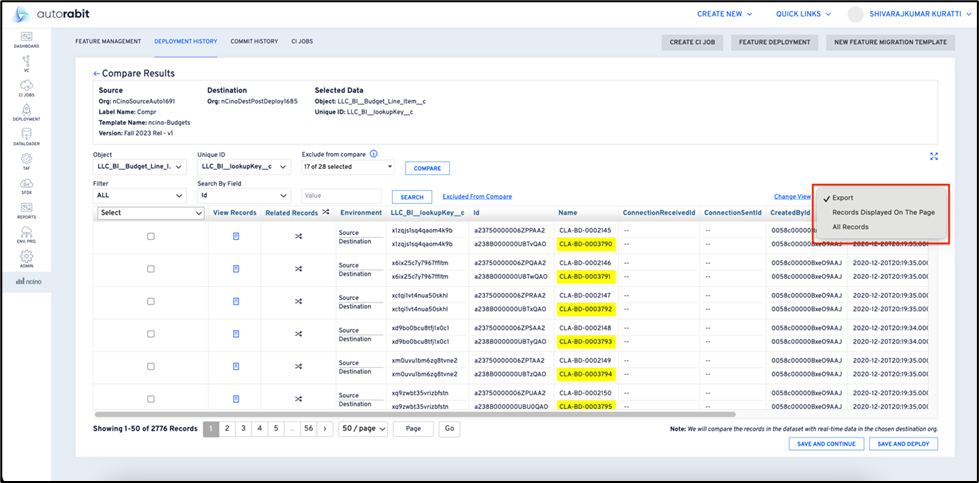View records for row xd9bo0bcu8tfj1x0c1

(x=236, y=333)
